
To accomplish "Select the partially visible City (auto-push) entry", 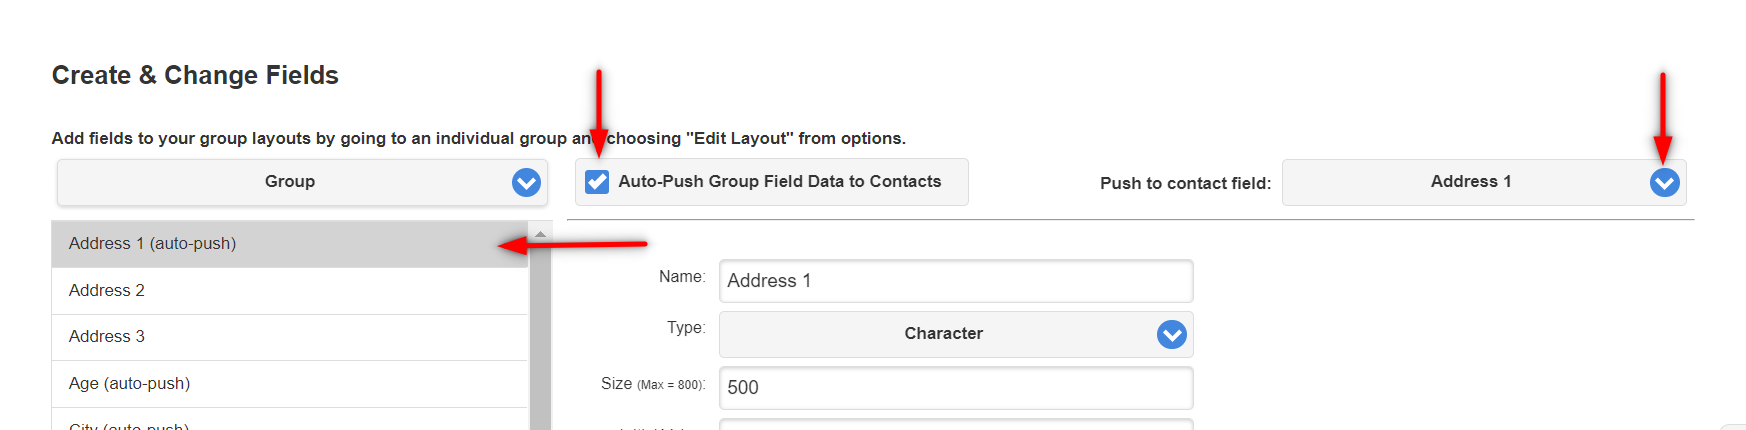I will [x=290, y=420].
